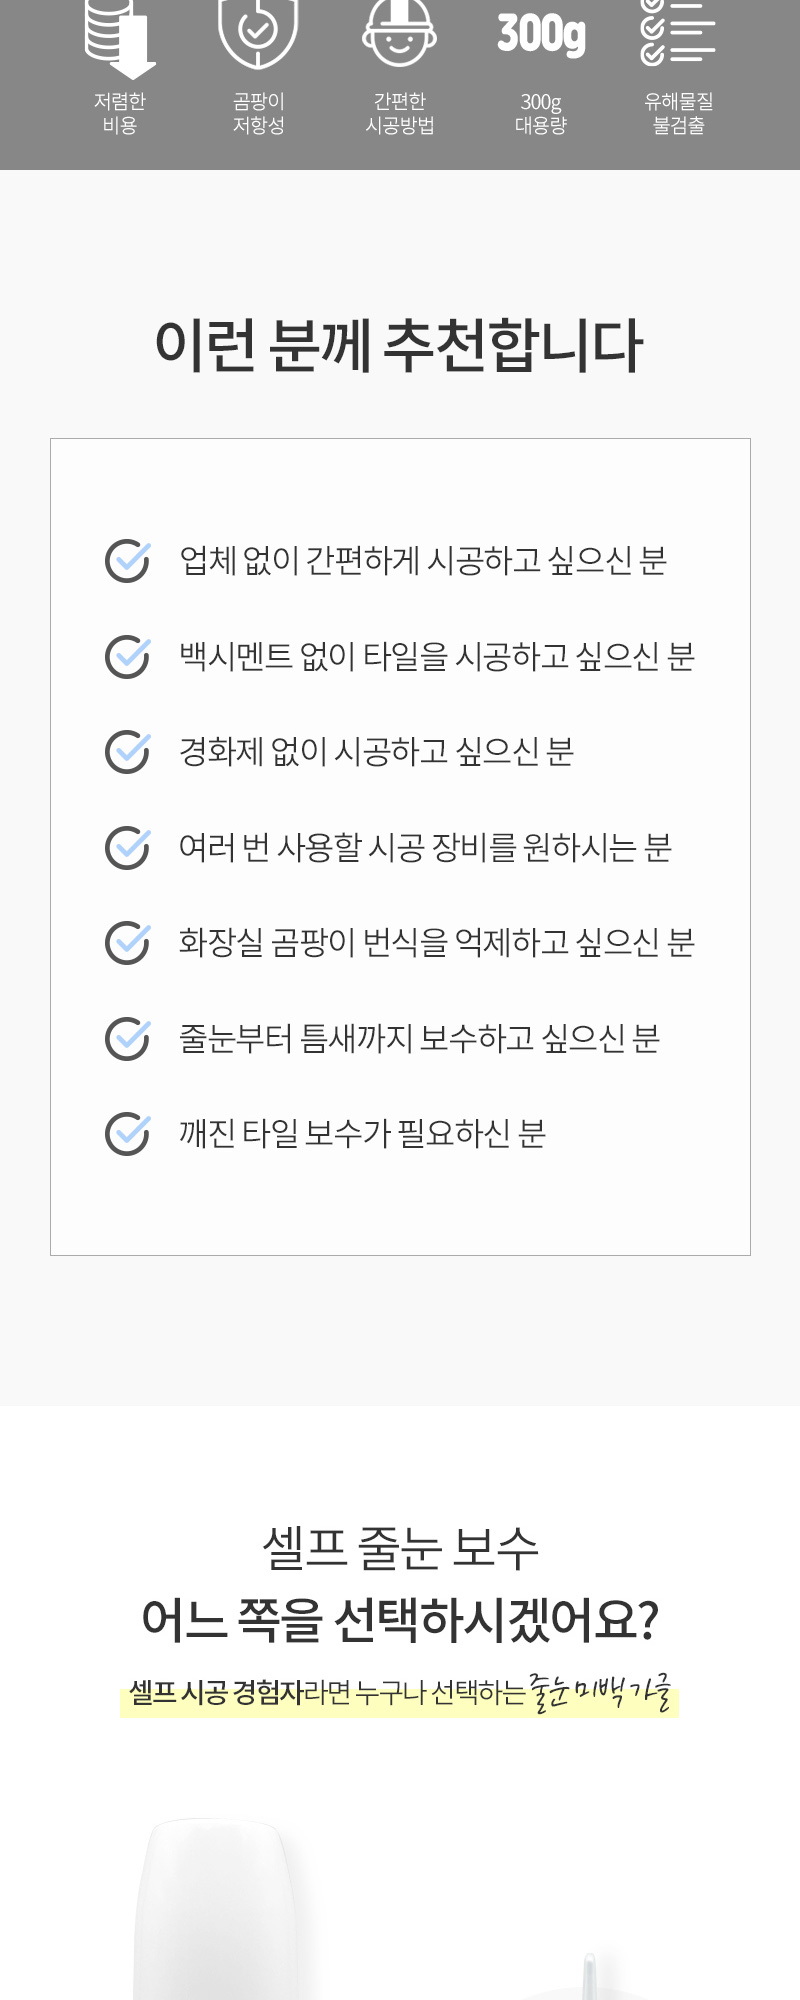The height and width of the screenshot is (2000, 800).
Task: Click checkmark beside 경화제 없이 시공하고
Action: [128, 751]
